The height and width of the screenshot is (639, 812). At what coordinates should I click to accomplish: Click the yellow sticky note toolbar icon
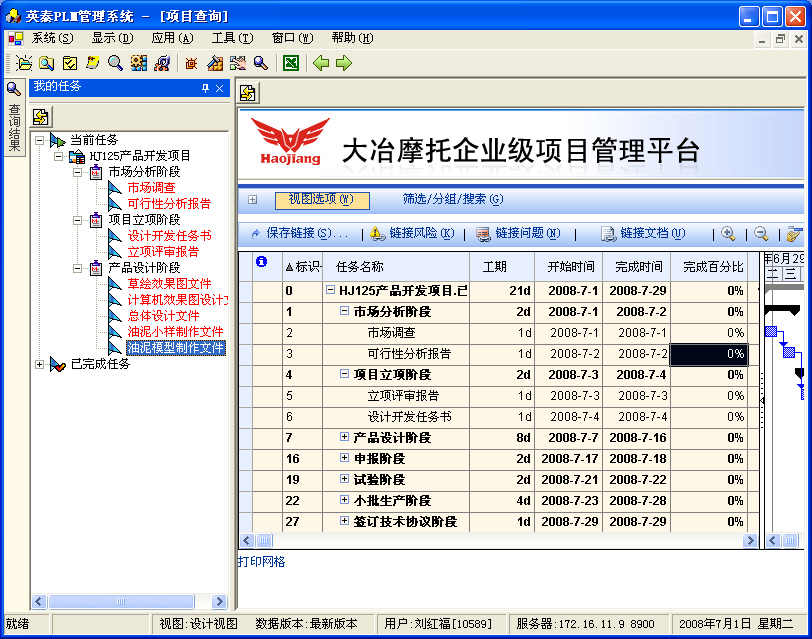92,63
